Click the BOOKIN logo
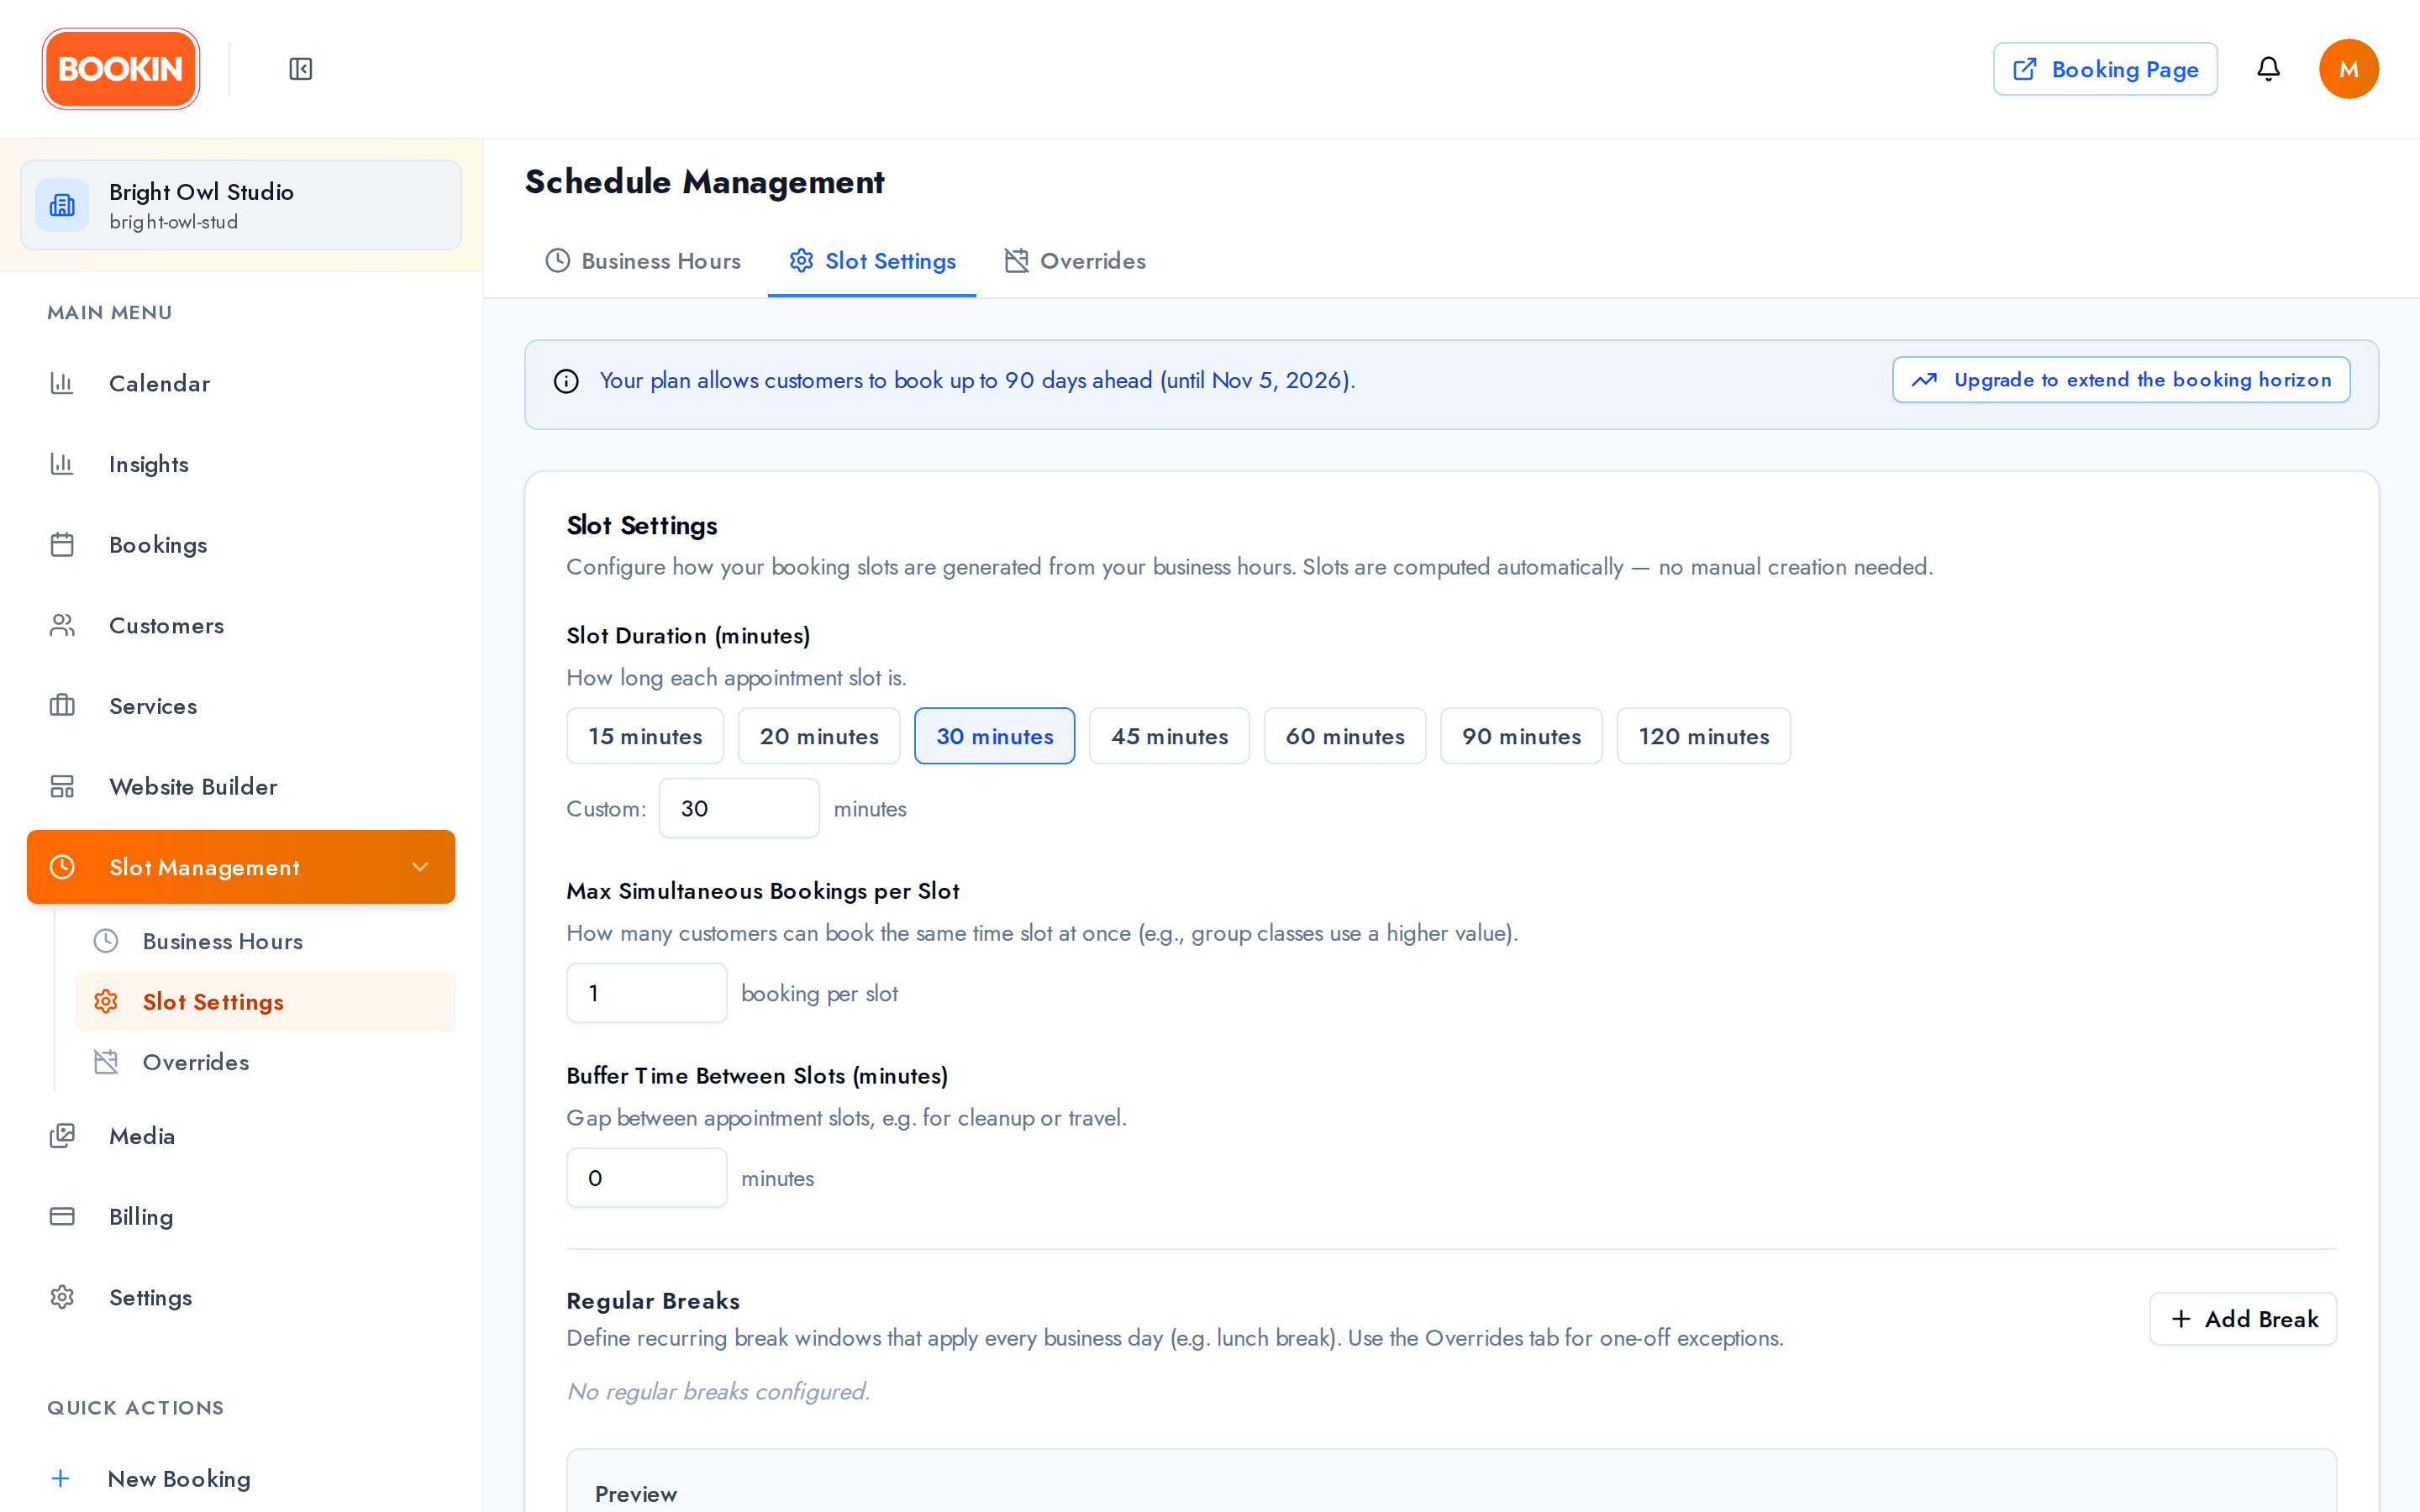The width and height of the screenshot is (2420, 1512). point(121,69)
